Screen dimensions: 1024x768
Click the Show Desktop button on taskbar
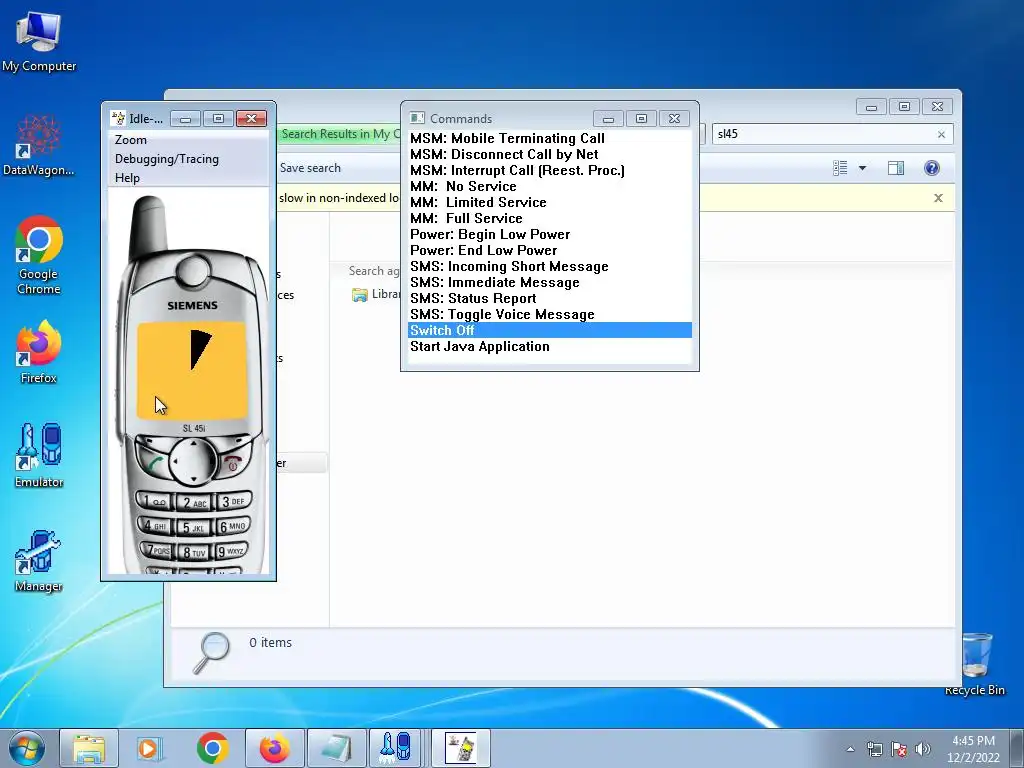pyautogui.click(x=1017, y=748)
